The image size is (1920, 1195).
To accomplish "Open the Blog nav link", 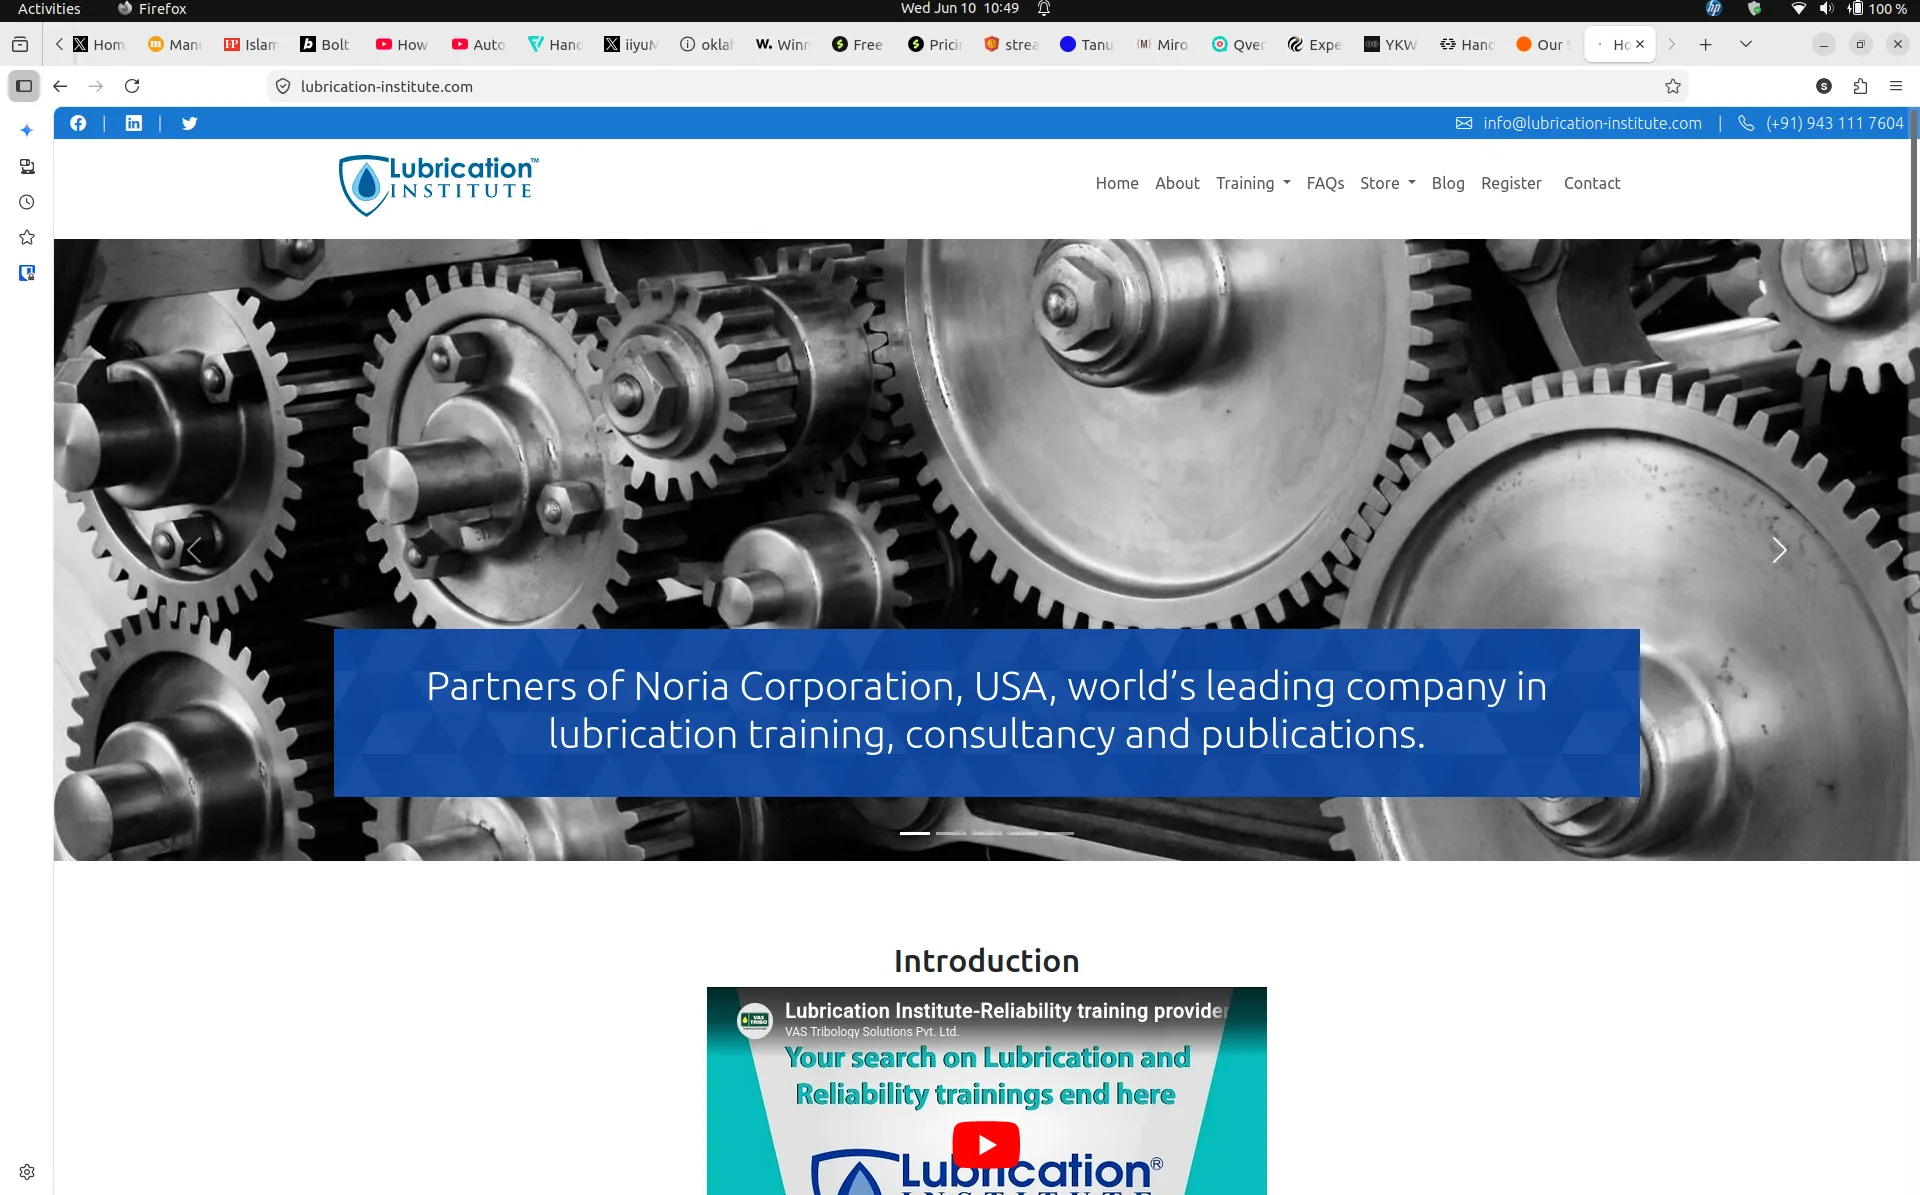I will 1448,183.
